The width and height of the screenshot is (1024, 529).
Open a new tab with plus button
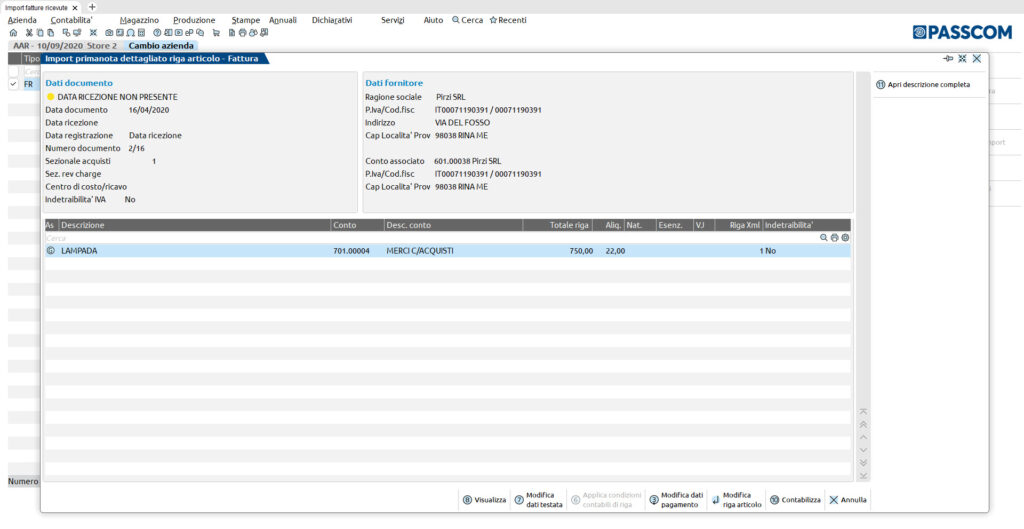pyautogui.click(x=92, y=7)
